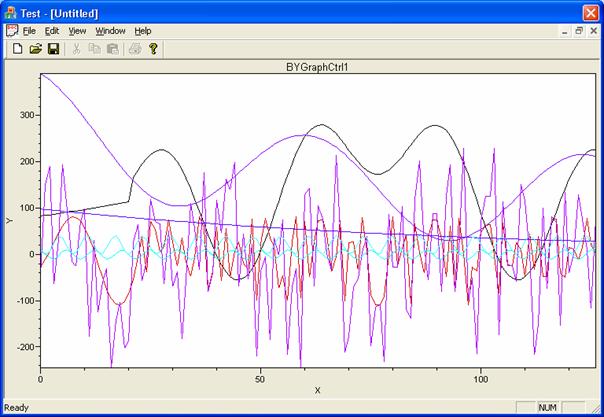Click the NUM indicator in status bar
Image resolution: width=604 pixels, height=417 pixels.
tap(548, 408)
